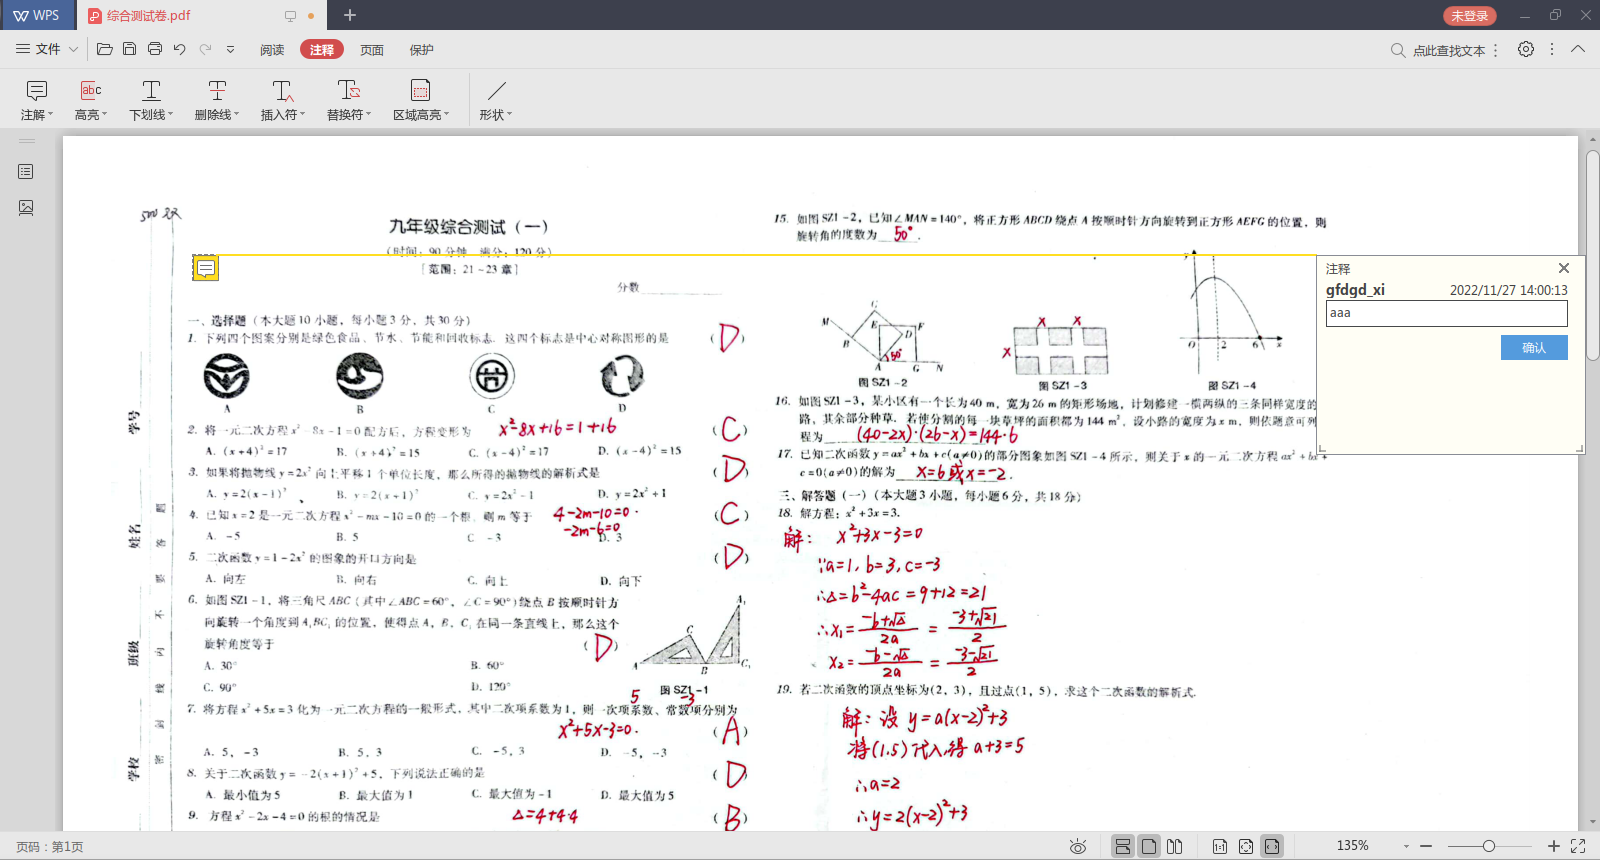Click the zoom slider handle

[1489, 846]
